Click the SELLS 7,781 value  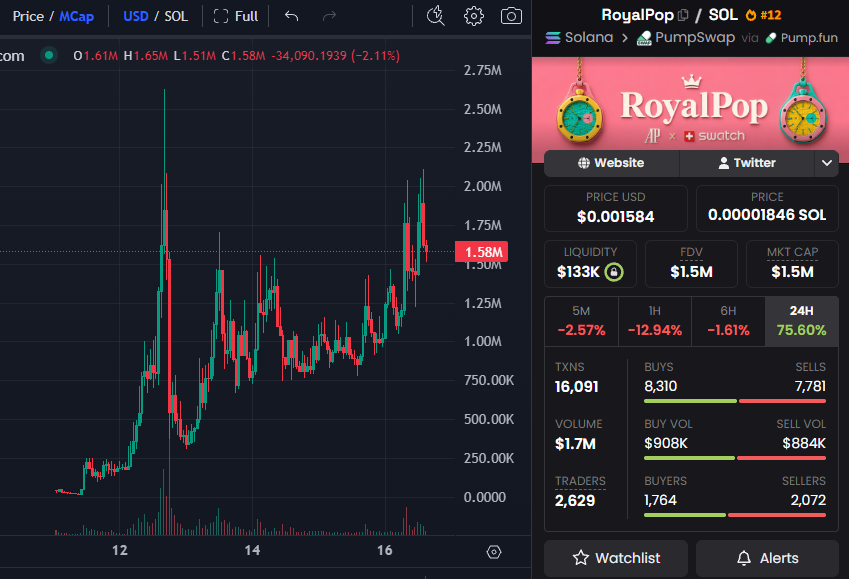click(810, 386)
